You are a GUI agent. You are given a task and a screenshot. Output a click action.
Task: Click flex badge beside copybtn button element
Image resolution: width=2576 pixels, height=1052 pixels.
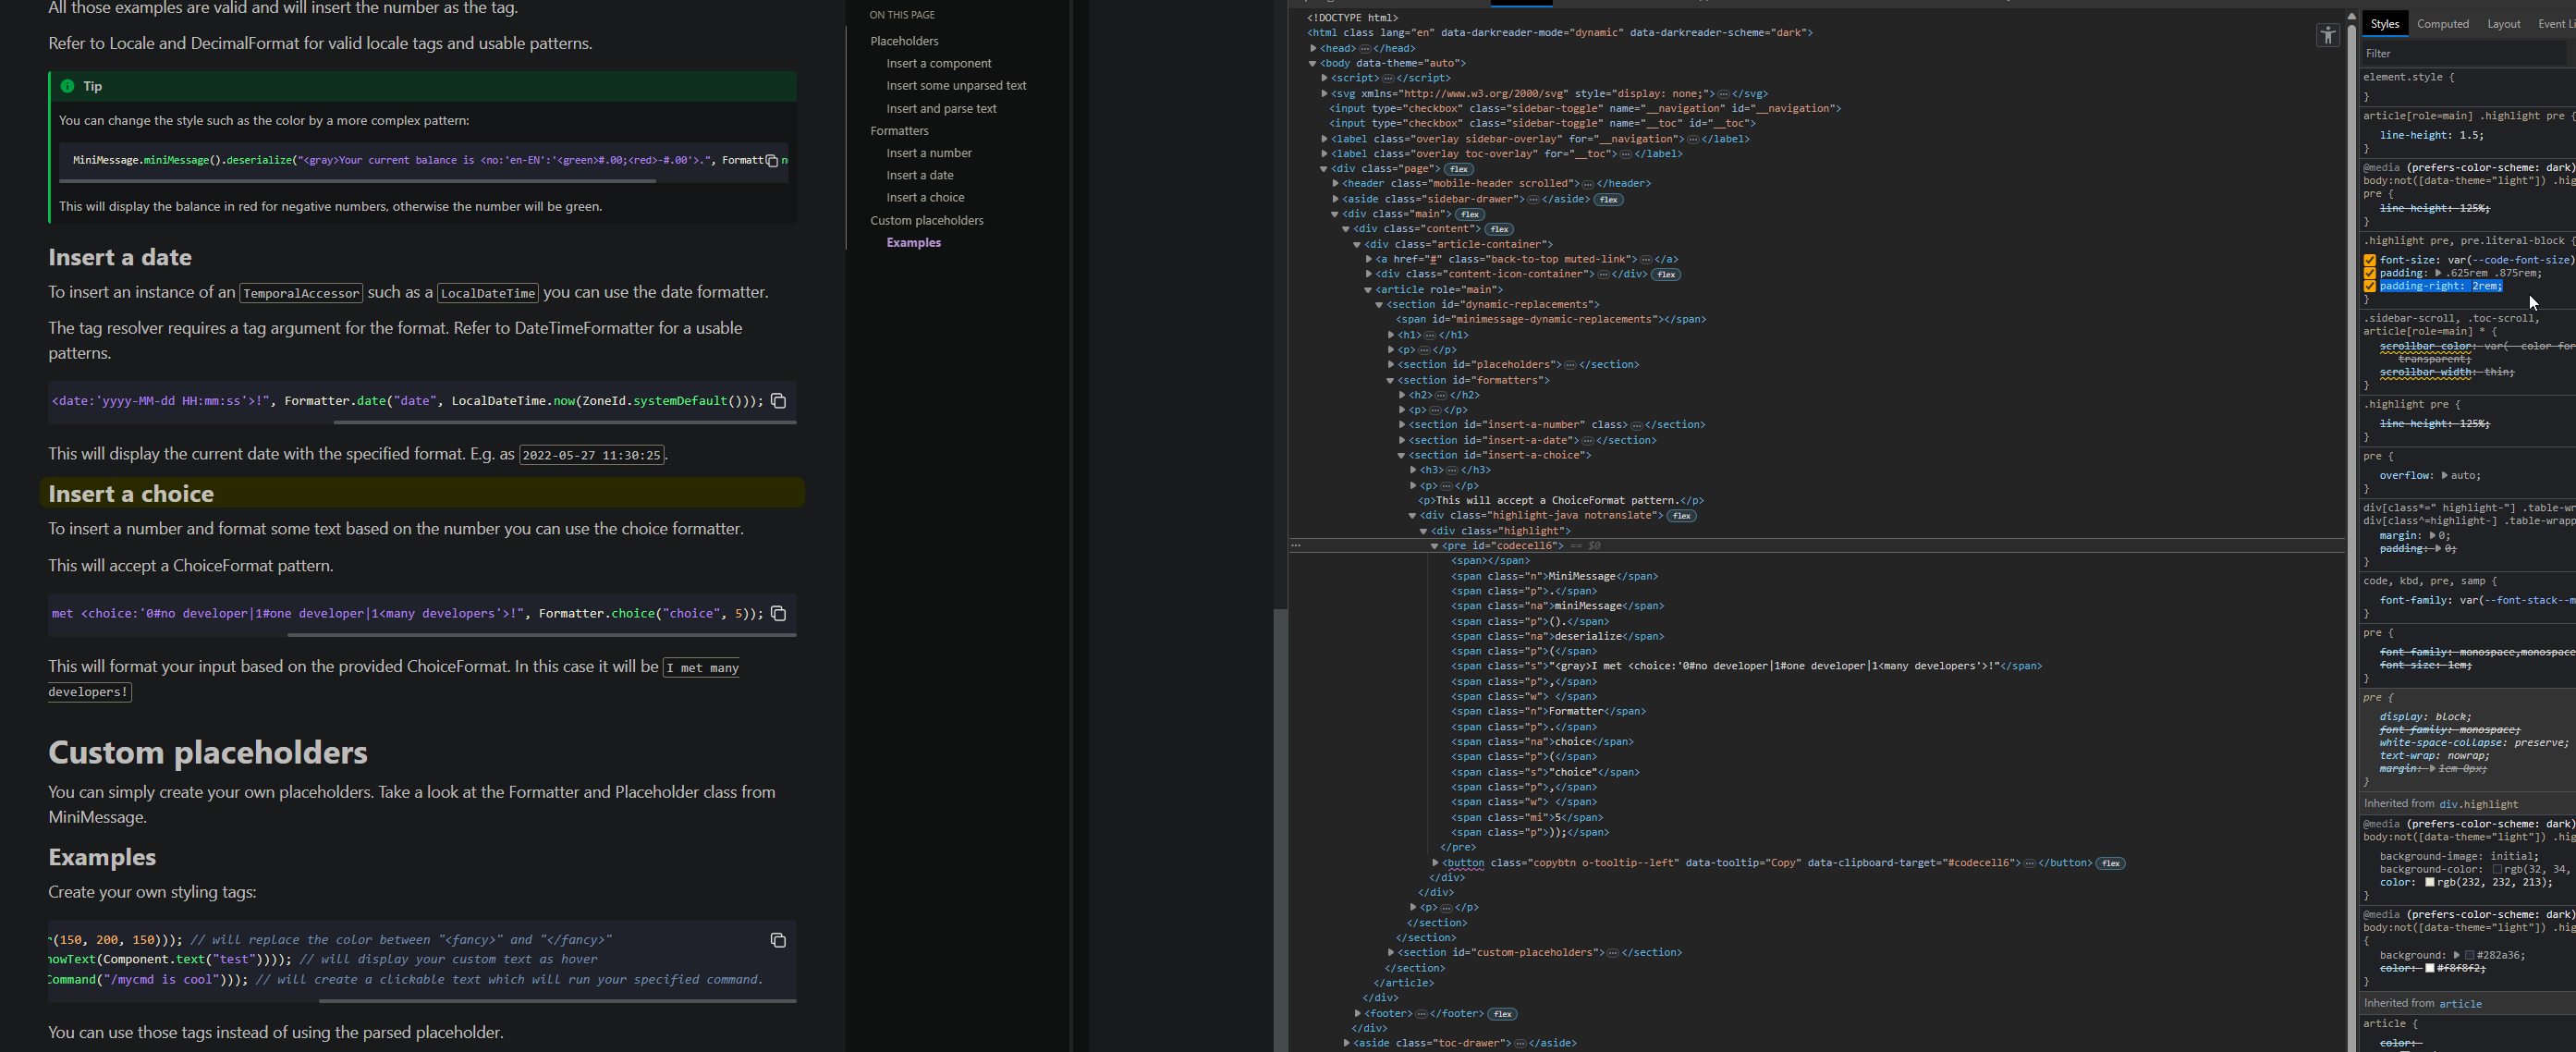2110,863
